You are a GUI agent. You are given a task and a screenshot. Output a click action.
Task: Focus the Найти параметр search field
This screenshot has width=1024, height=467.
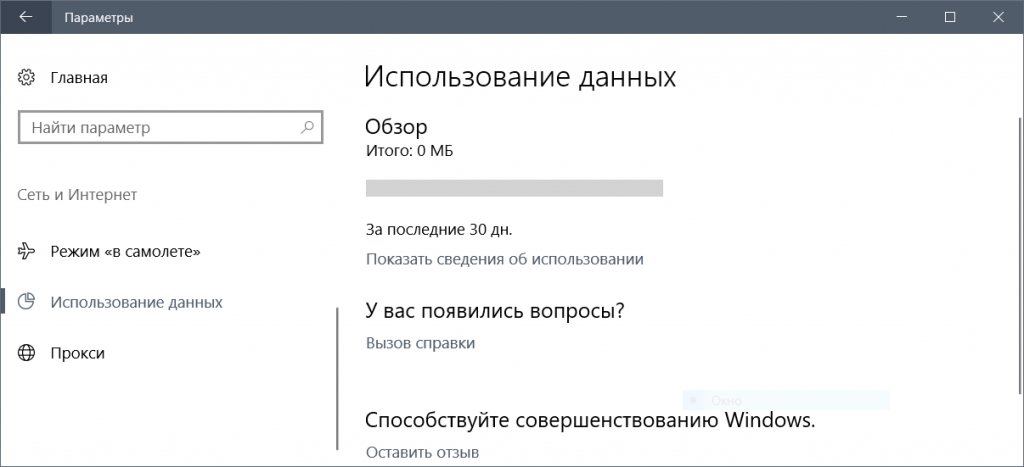coord(160,128)
